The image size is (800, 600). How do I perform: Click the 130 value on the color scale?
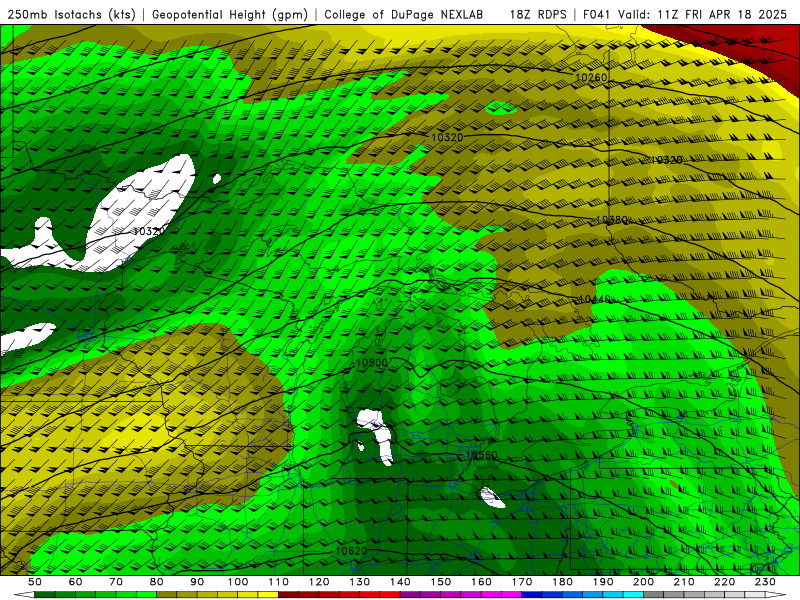tap(360, 582)
